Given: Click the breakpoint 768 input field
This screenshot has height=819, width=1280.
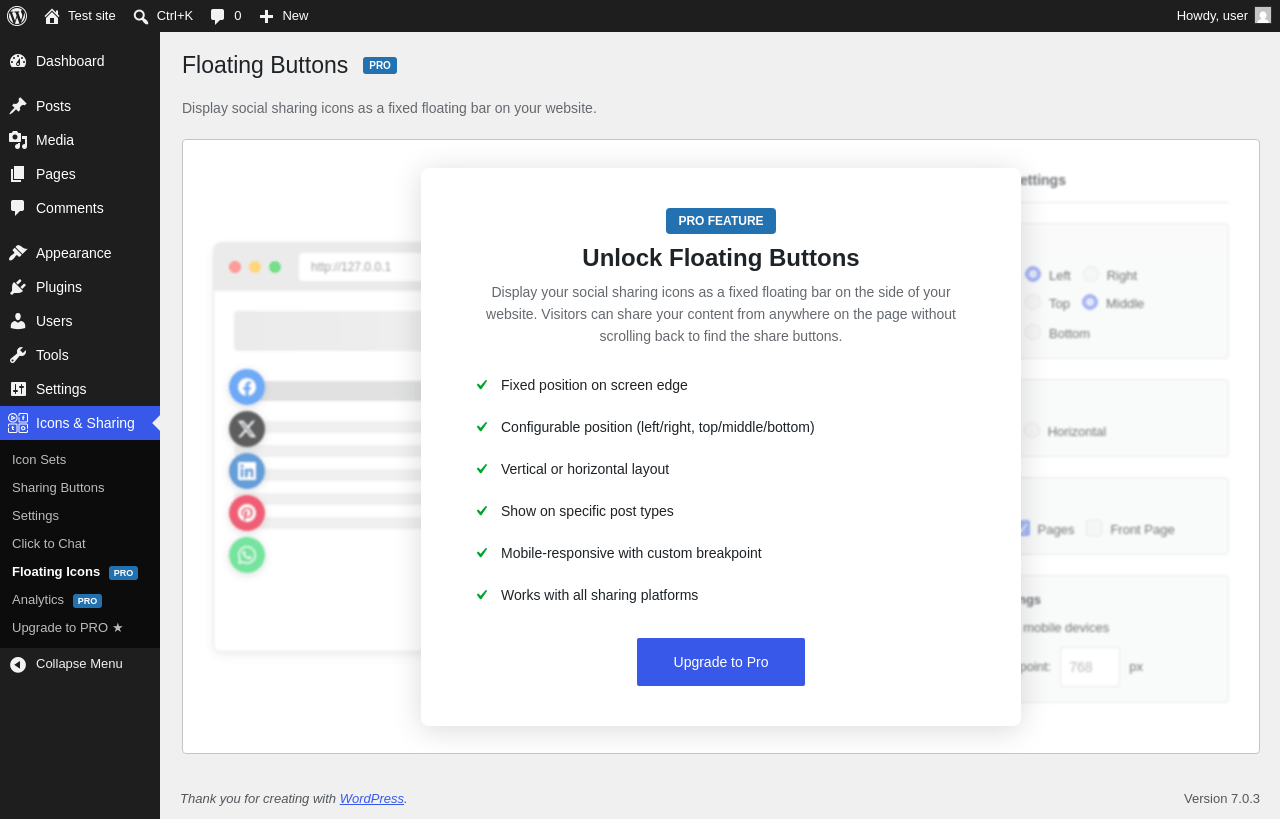Looking at the screenshot, I should 1090,667.
